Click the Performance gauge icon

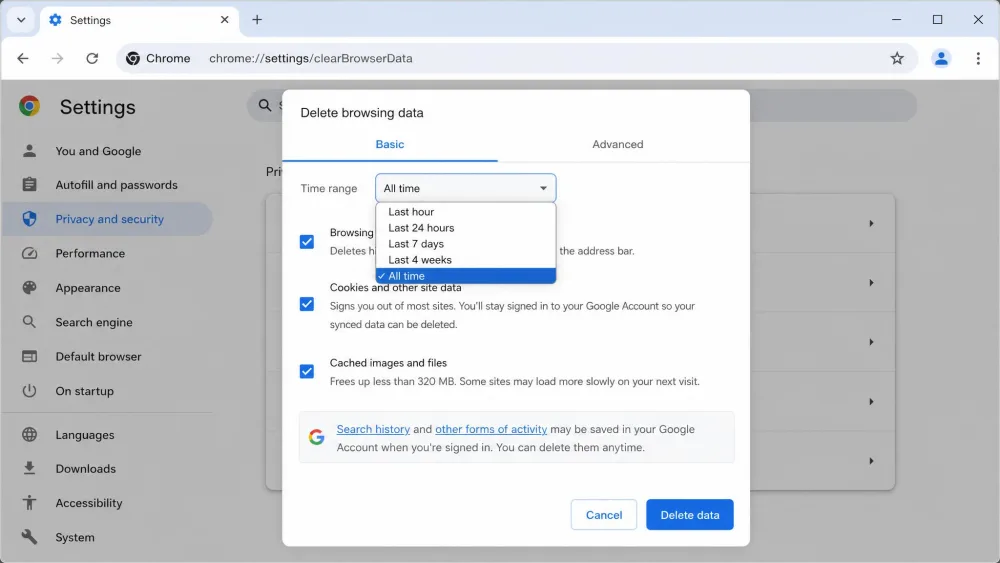(x=29, y=253)
